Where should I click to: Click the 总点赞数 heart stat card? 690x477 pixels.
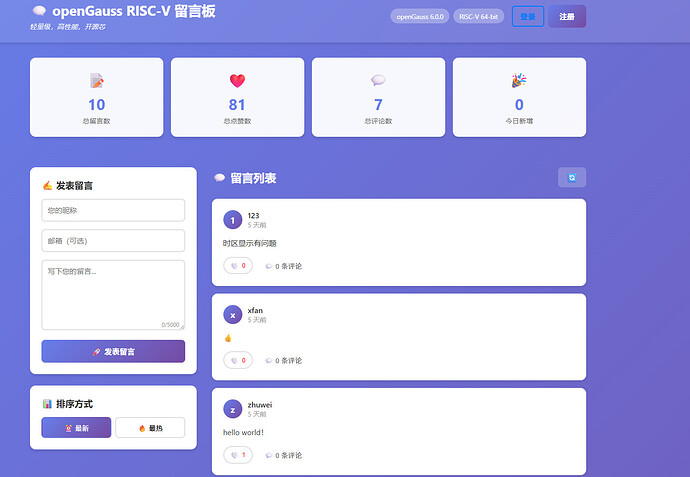click(237, 97)
